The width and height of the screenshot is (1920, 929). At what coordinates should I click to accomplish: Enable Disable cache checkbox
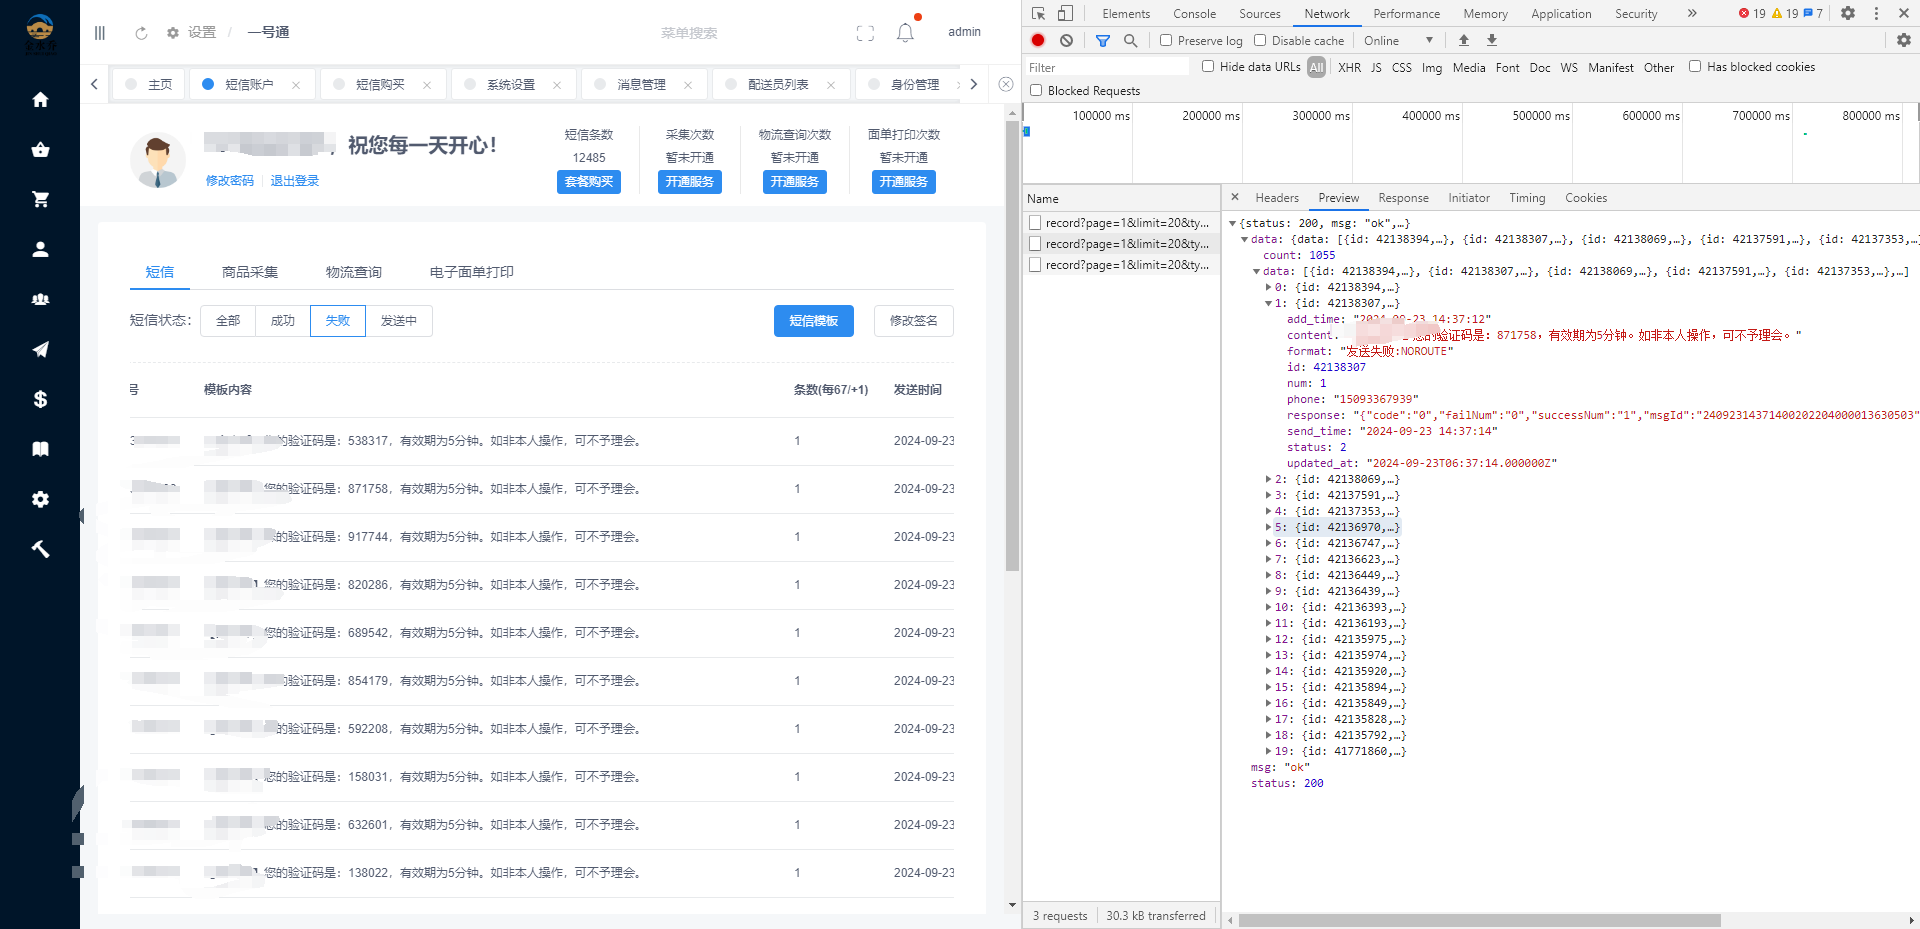tap(1260, 41)
